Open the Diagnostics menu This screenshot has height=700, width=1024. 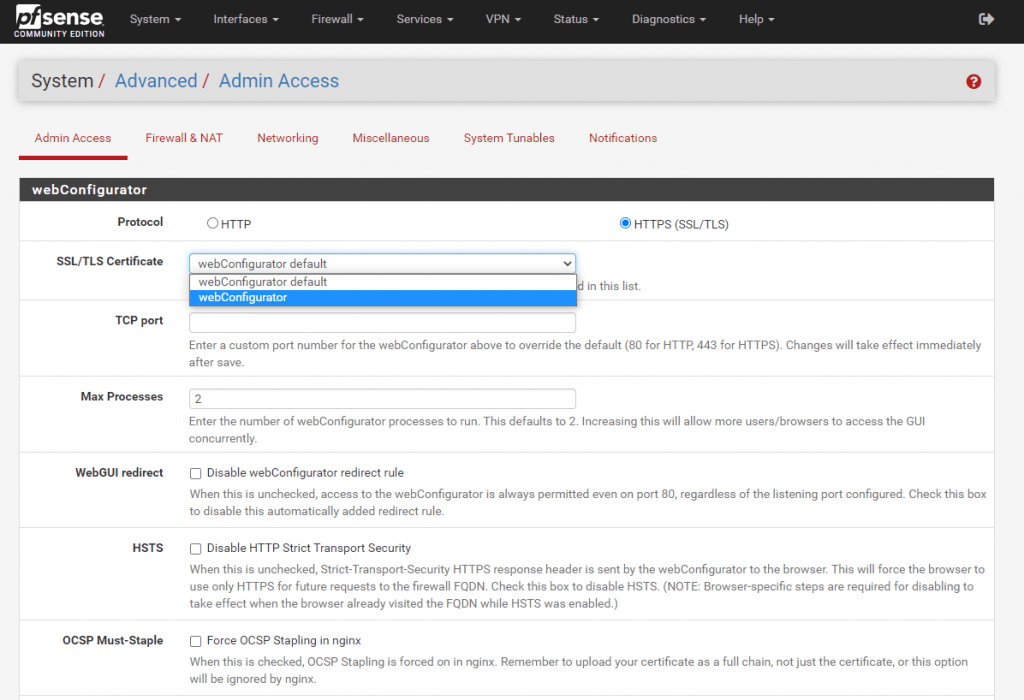pos(669,20)
